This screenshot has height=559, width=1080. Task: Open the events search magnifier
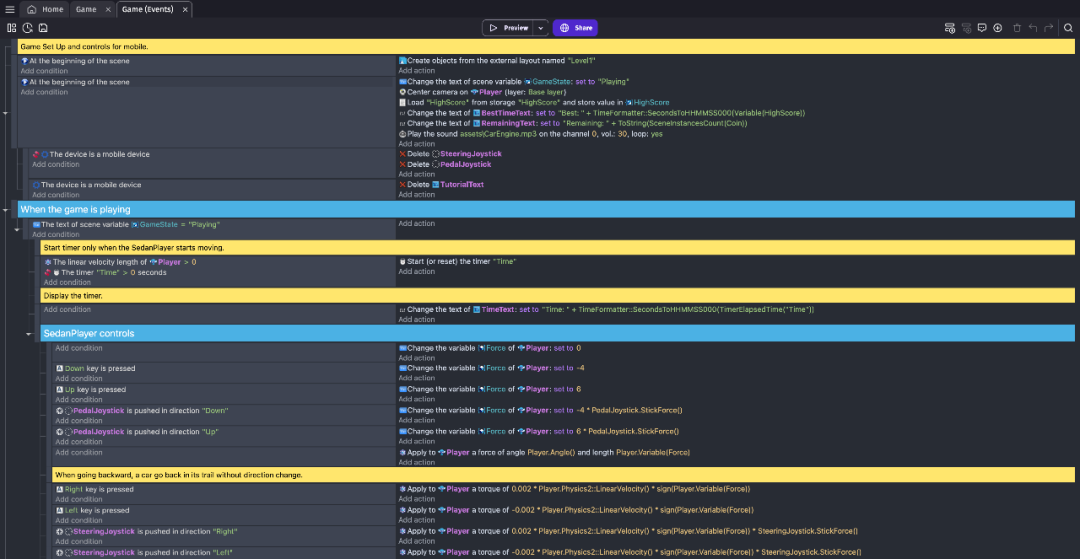1068,28
